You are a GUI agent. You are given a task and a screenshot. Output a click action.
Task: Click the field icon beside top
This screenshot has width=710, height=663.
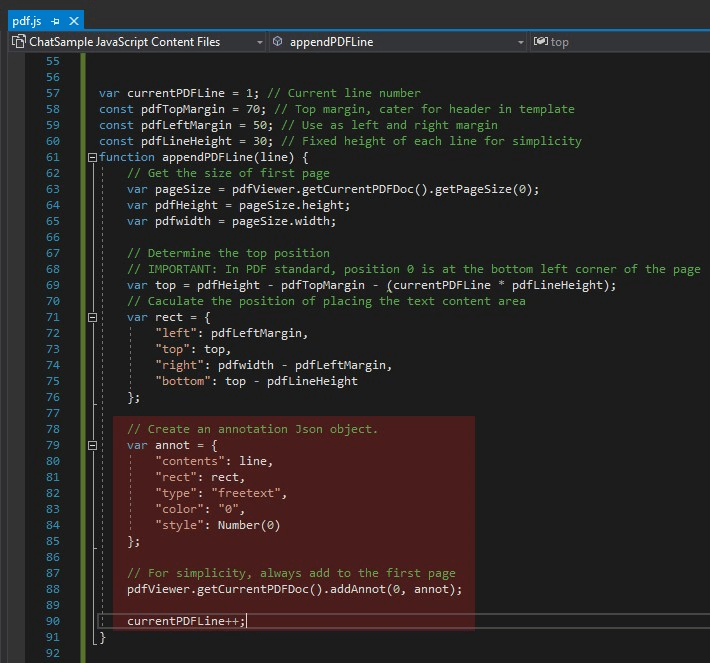pyautogui.click(x=540, y=42)
